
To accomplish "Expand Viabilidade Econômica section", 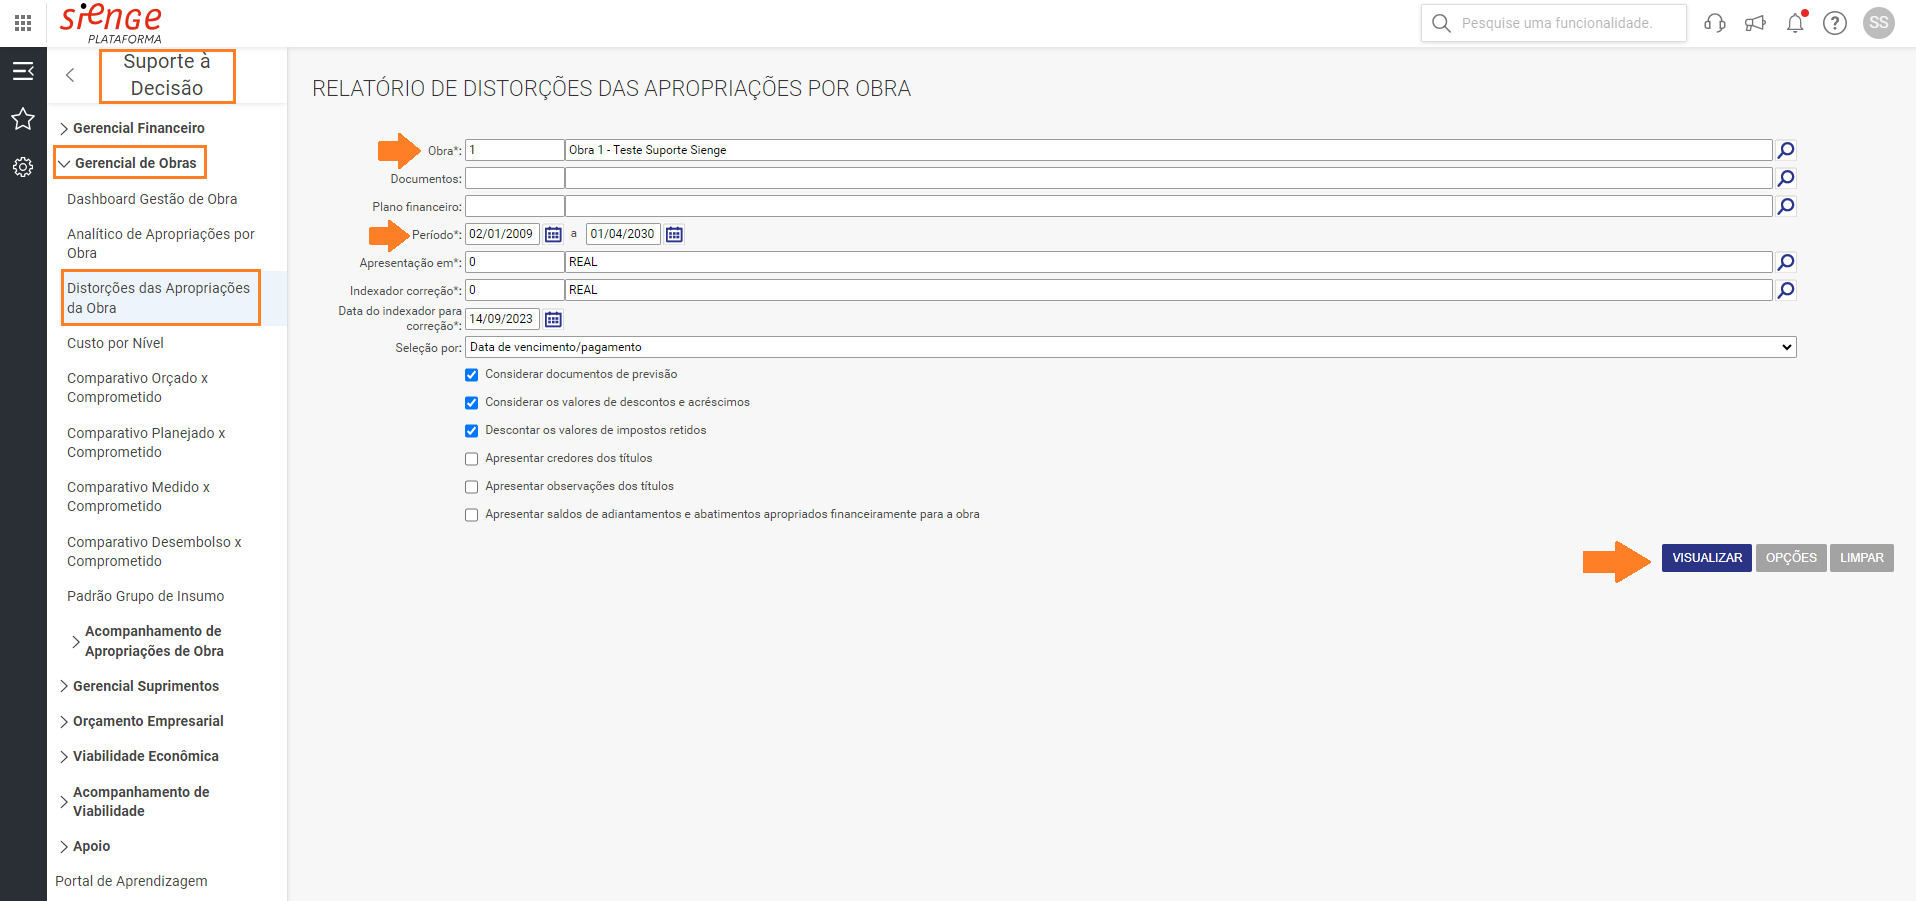I will point(139,756).
